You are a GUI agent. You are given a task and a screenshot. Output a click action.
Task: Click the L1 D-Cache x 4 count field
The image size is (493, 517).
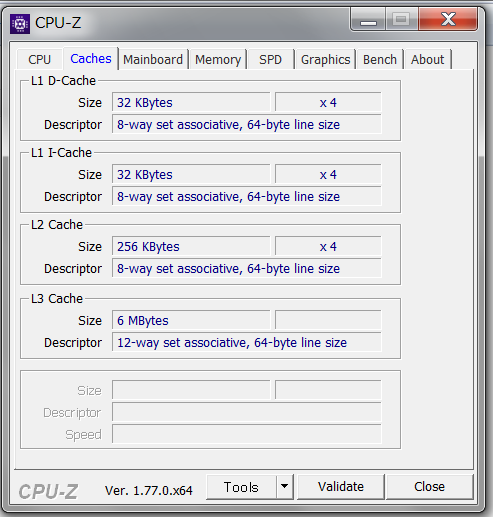click(x=328, y=102)
